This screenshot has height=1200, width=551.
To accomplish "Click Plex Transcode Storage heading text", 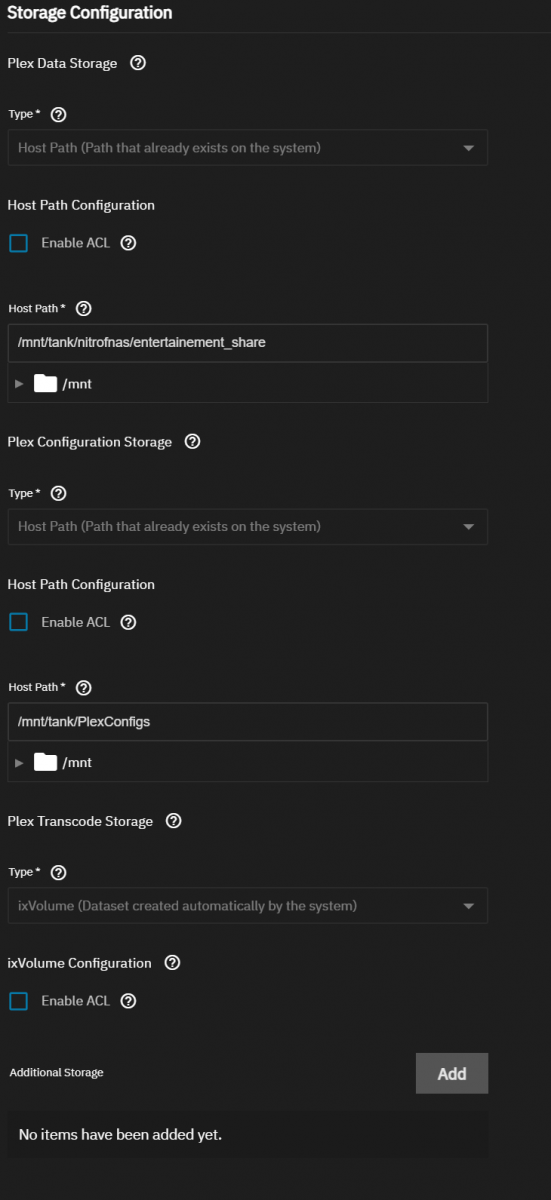I will pos(80,821).
